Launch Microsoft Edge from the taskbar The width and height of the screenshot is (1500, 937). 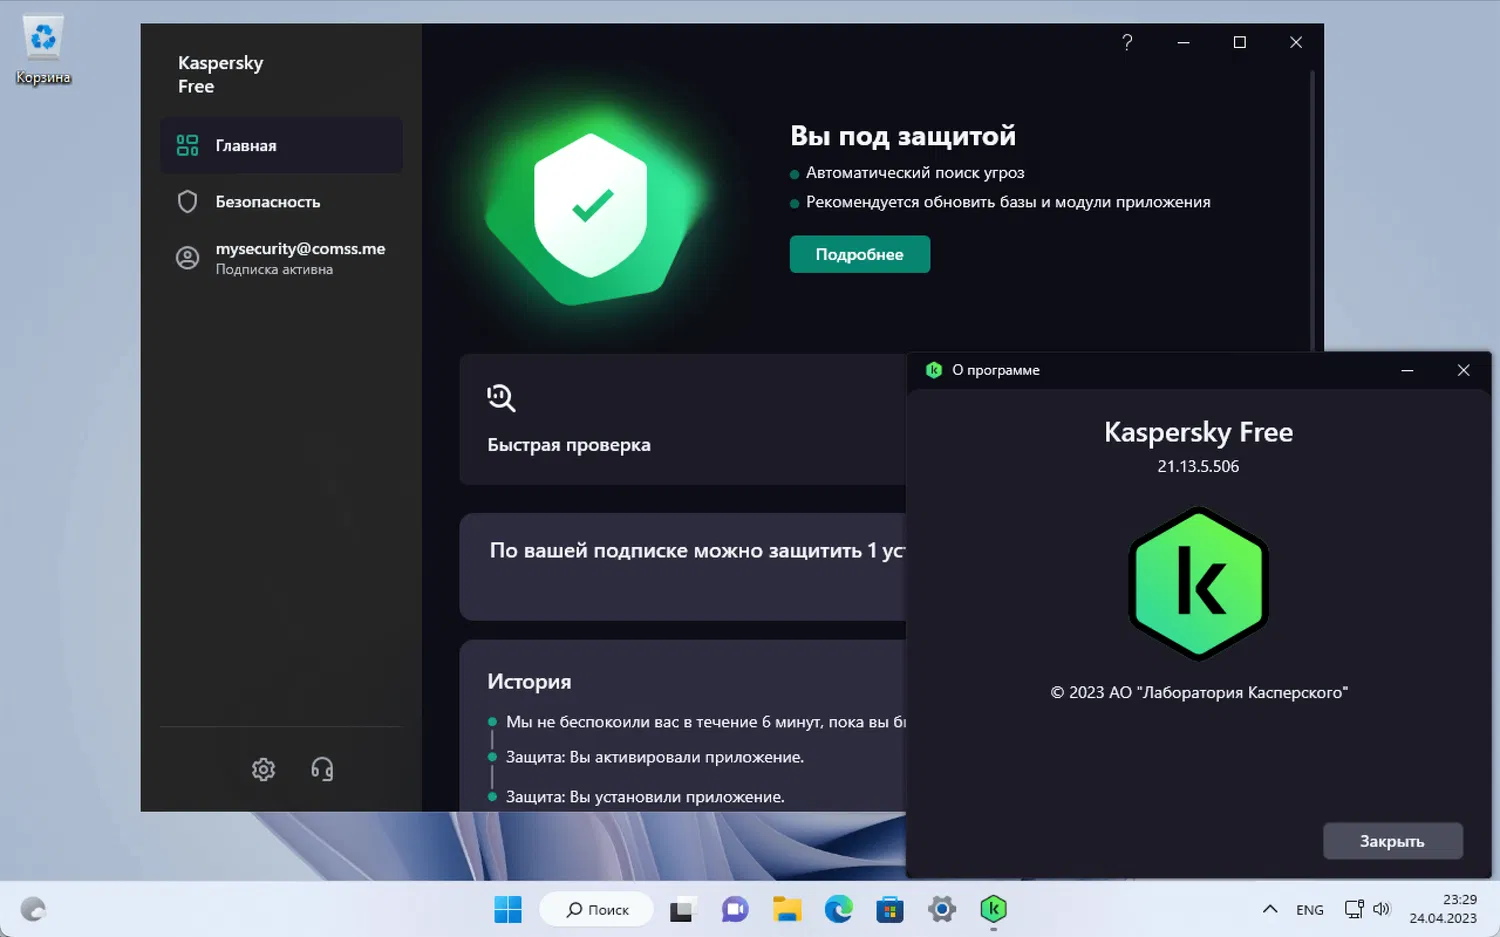pos(839,910)
